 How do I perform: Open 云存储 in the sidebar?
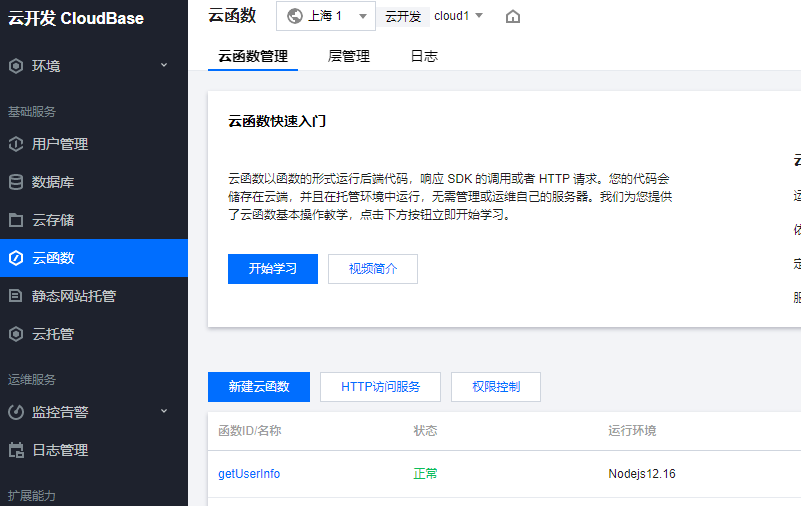pos(94,220)
